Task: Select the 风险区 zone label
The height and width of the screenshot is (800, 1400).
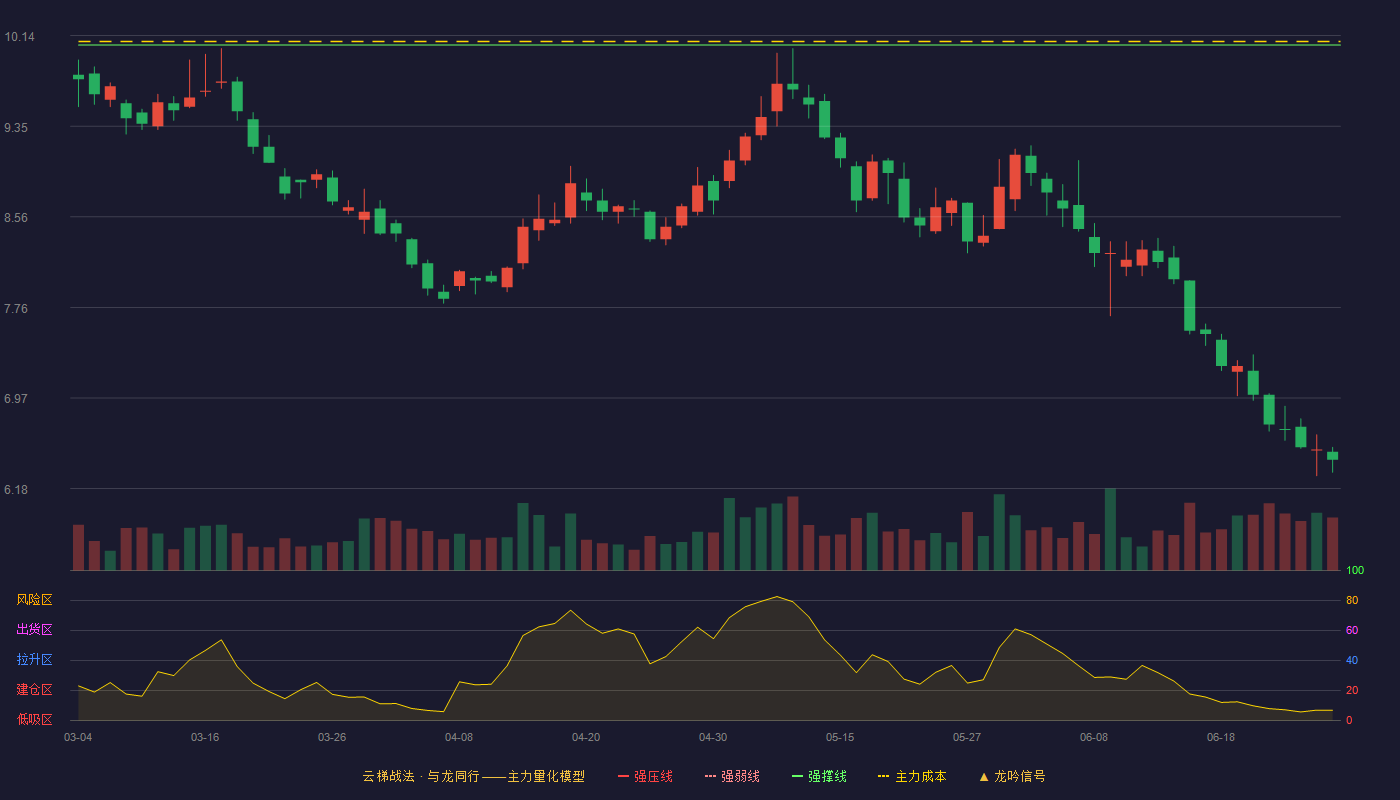Action: 34,600
